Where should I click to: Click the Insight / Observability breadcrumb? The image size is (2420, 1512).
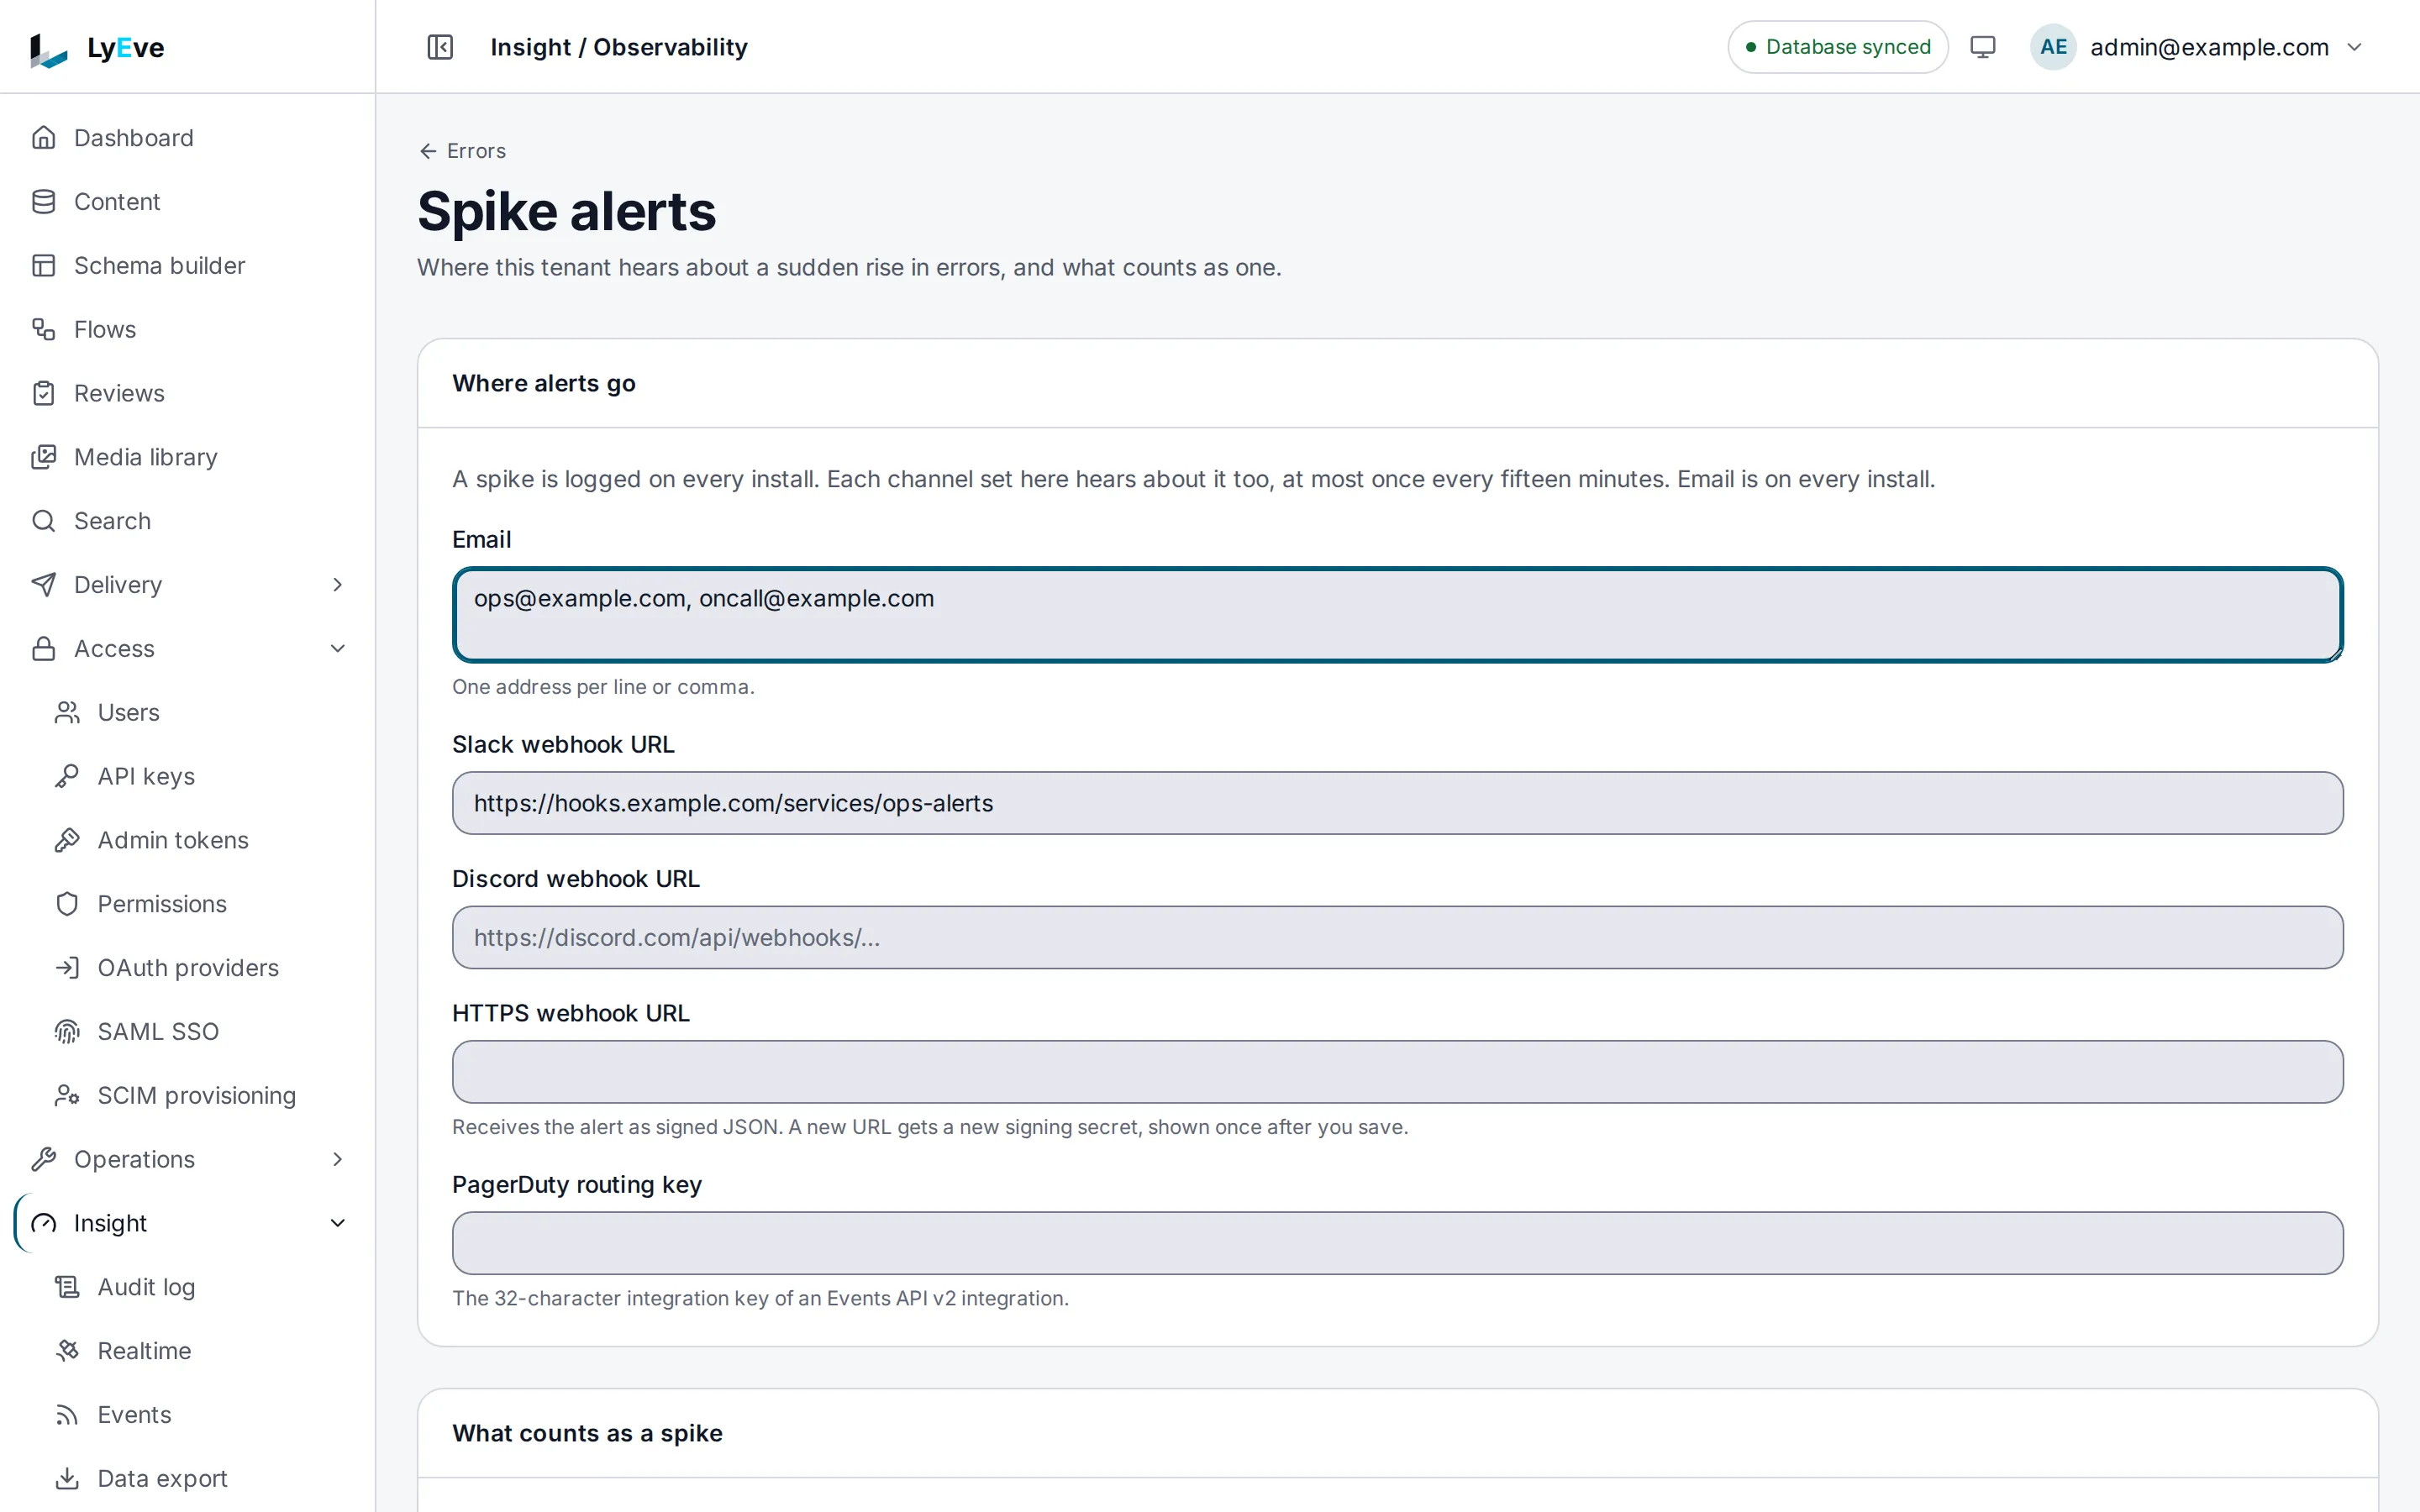pyautogui.click(x=619, y=47)
